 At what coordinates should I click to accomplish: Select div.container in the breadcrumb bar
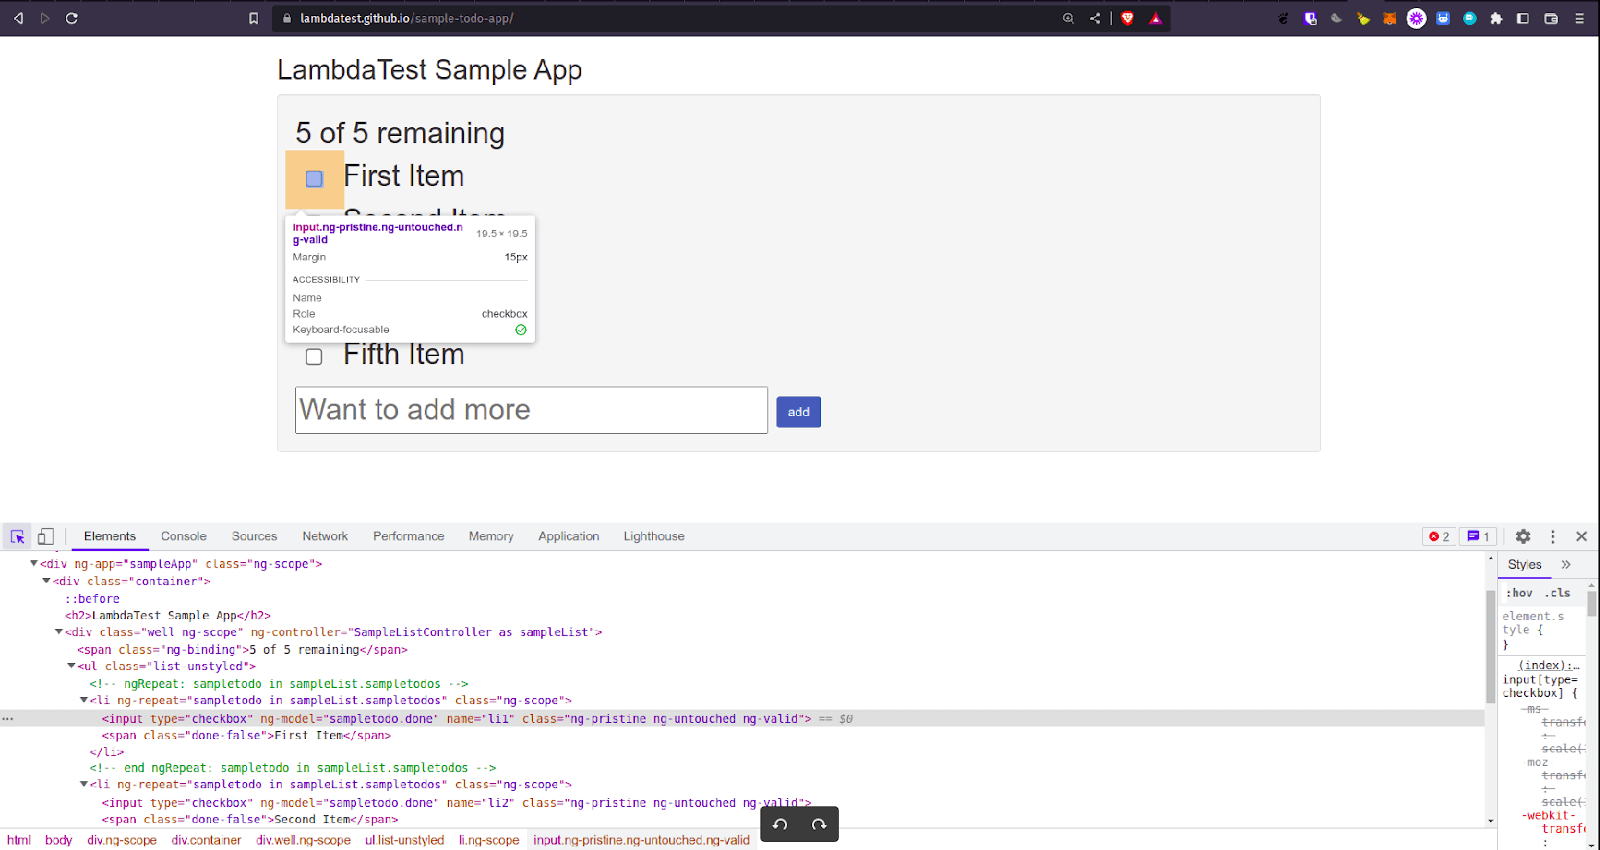[x=206, y=840]
